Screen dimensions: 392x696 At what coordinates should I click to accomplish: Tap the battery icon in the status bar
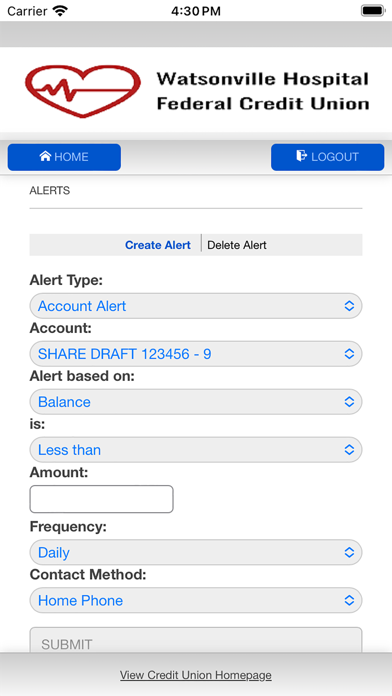372,11
